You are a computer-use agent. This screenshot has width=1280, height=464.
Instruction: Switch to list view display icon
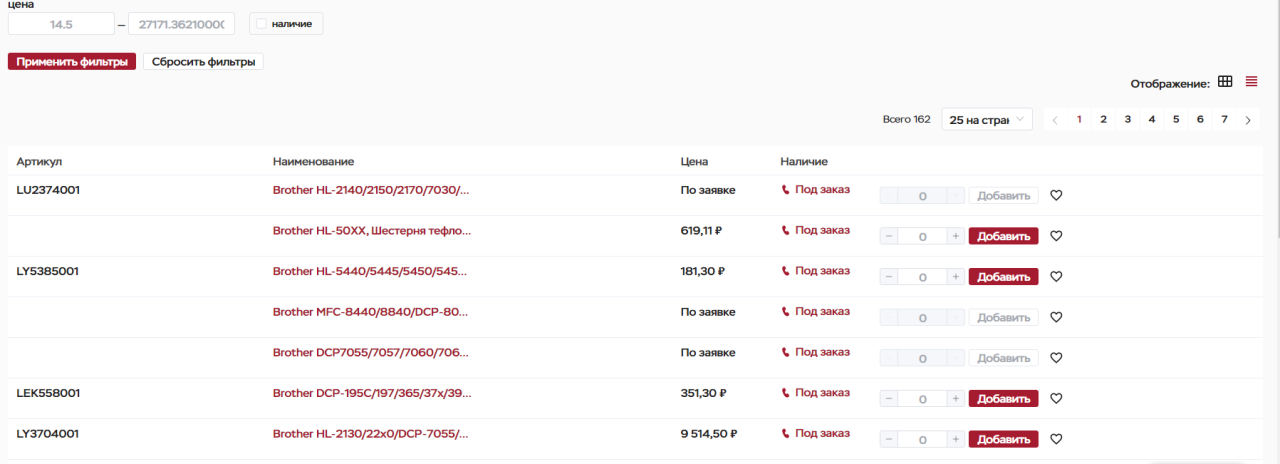1251,82
